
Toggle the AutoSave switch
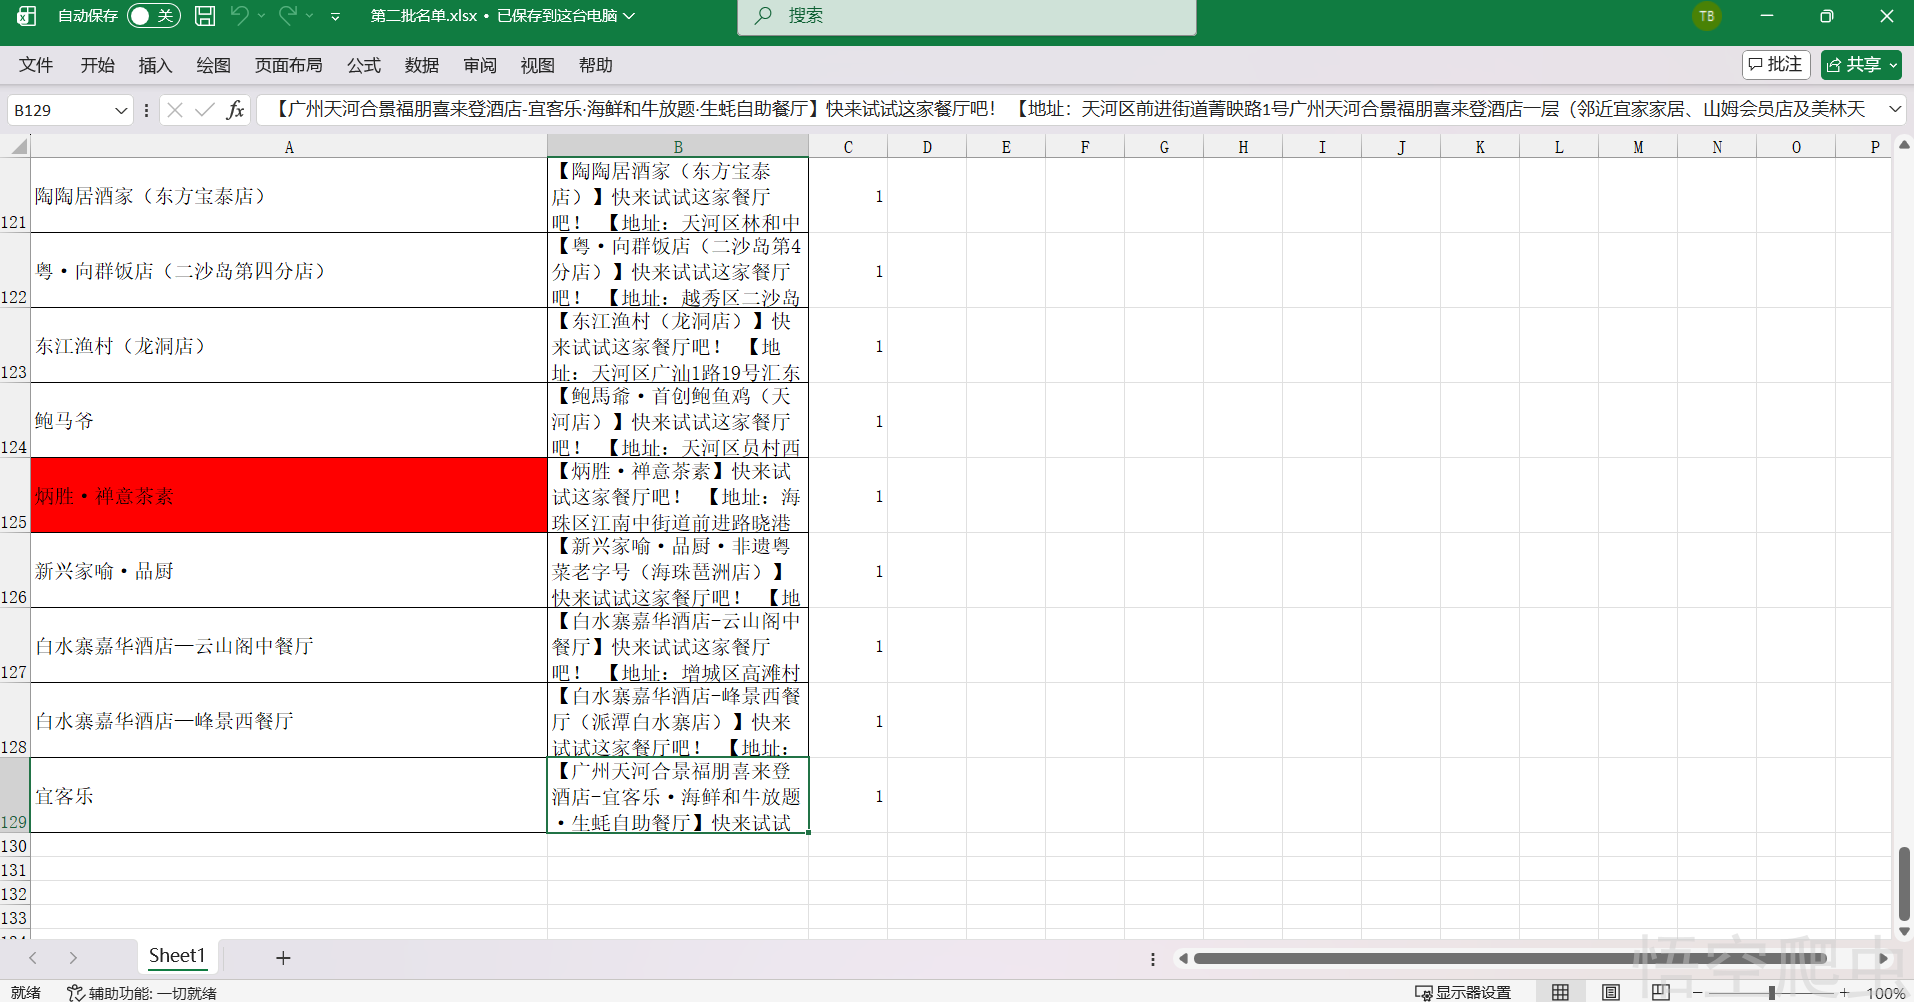click(x=153, y=16)
